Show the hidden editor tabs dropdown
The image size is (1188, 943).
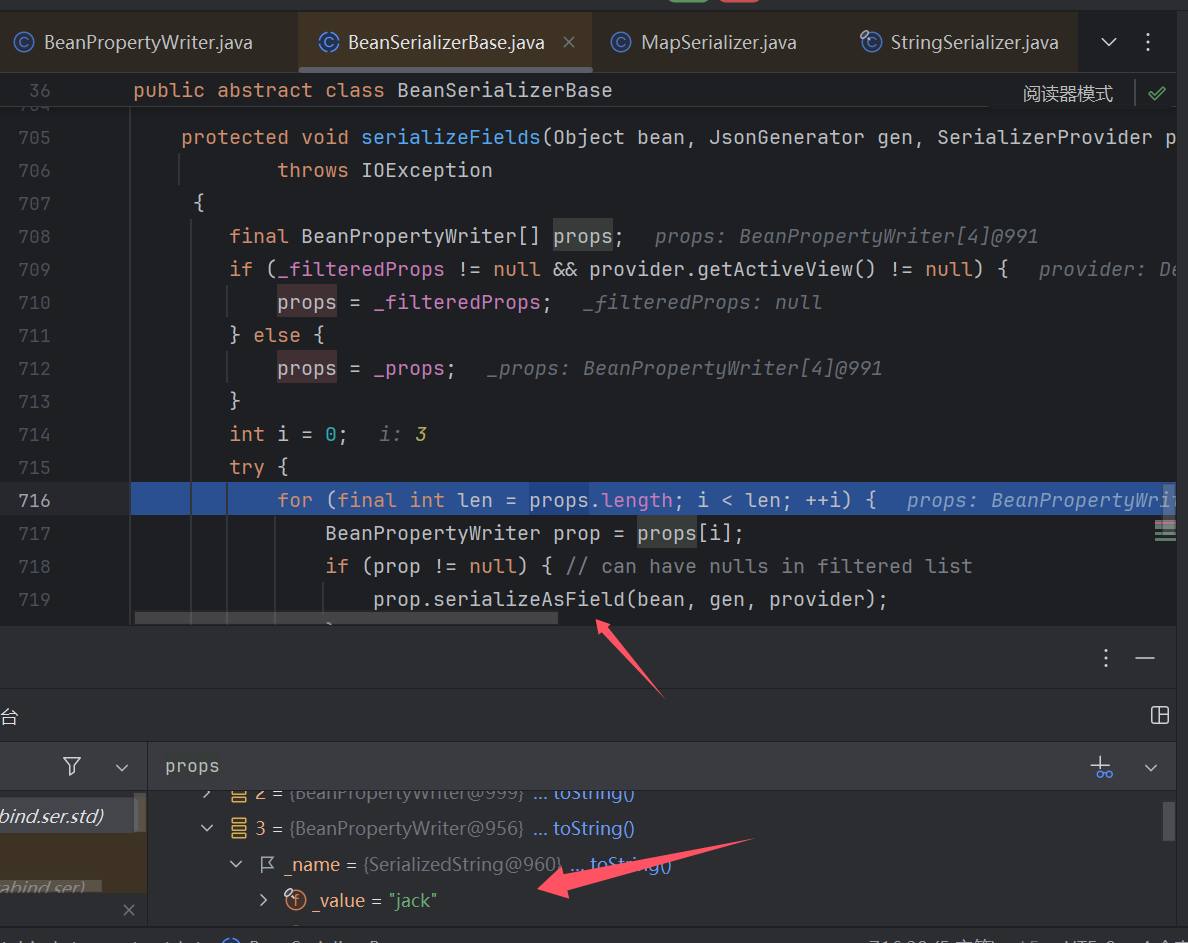click(x=1108, y=42)
